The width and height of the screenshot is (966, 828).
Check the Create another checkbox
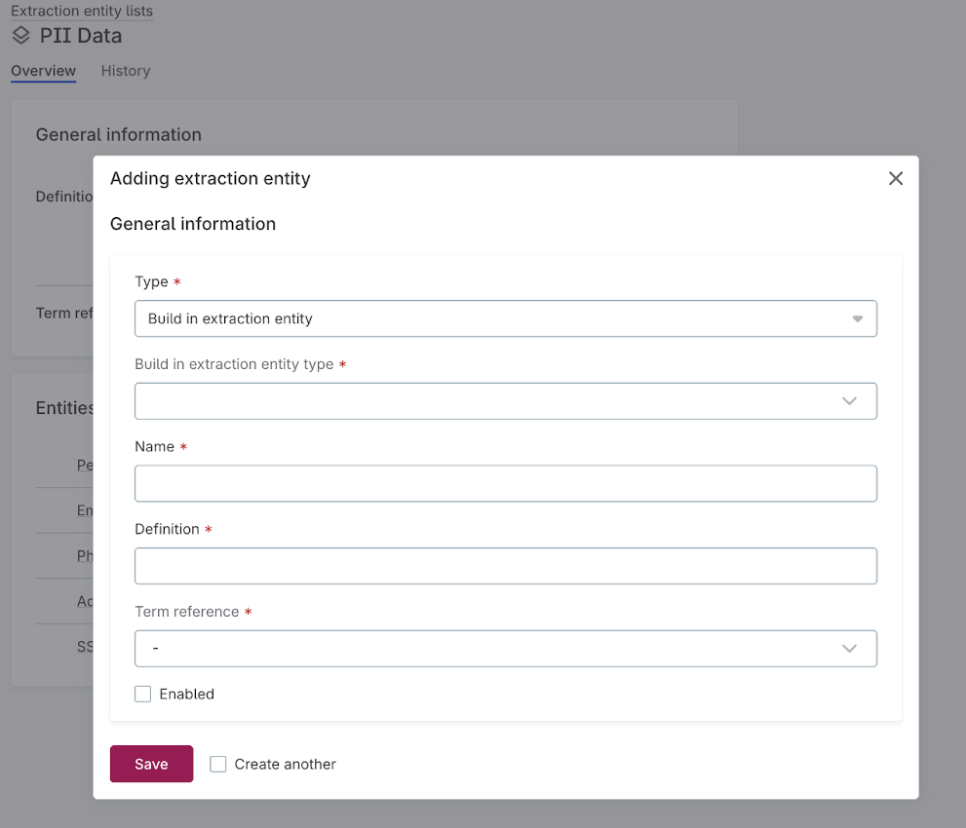(218, 764)
